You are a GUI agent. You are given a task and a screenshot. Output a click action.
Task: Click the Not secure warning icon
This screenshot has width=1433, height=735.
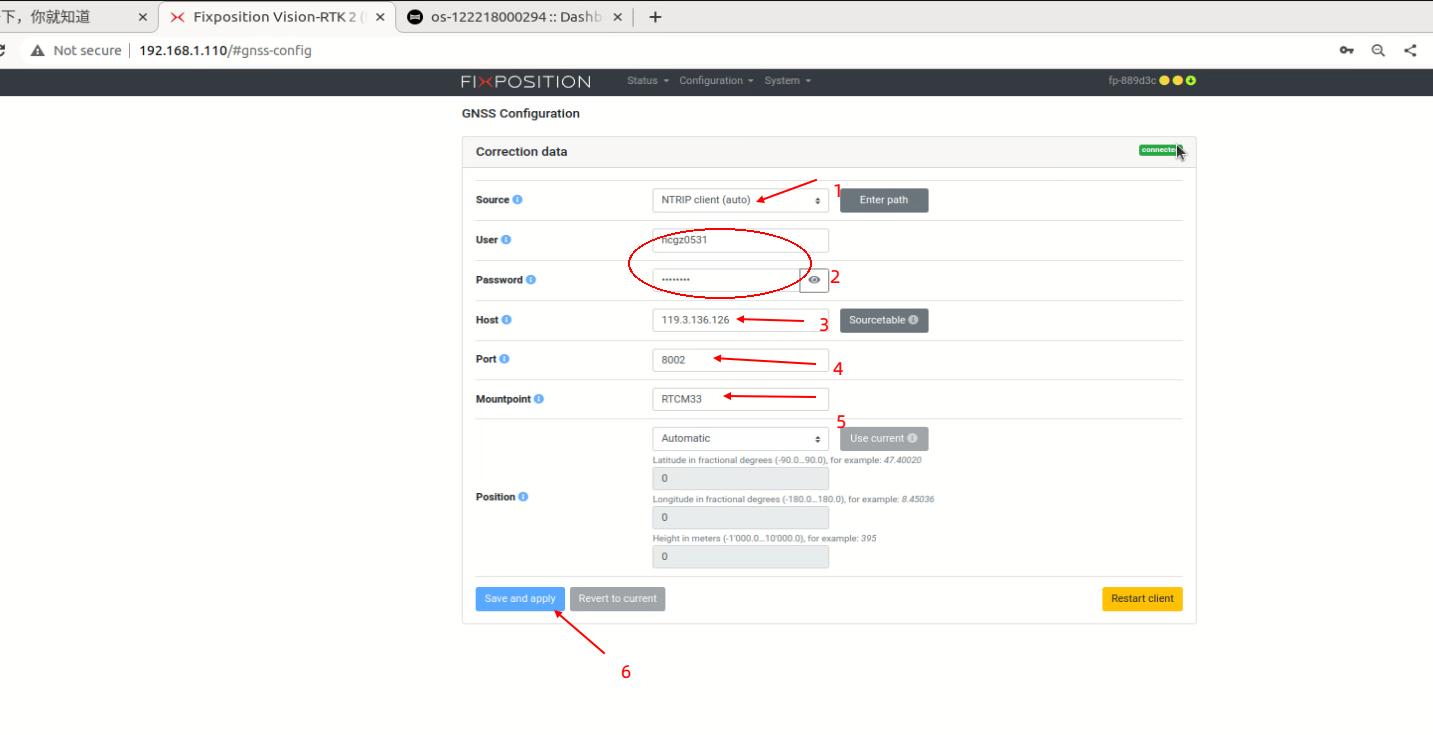[x=38, y=51]
